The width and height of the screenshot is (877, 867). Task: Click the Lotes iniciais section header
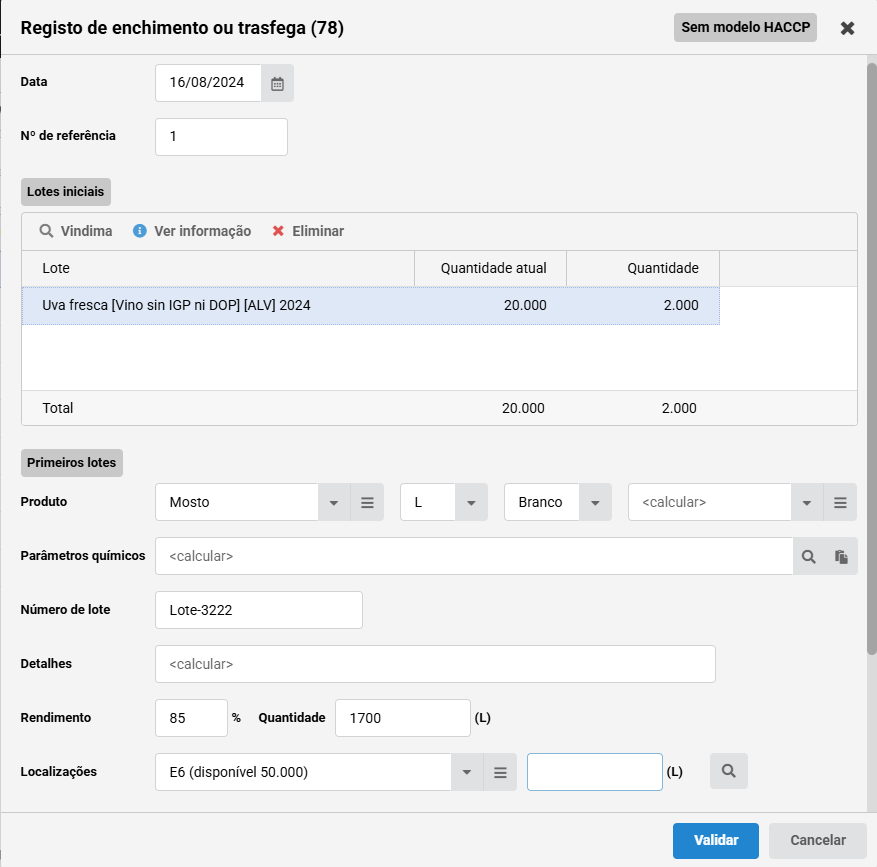[66, 192]
